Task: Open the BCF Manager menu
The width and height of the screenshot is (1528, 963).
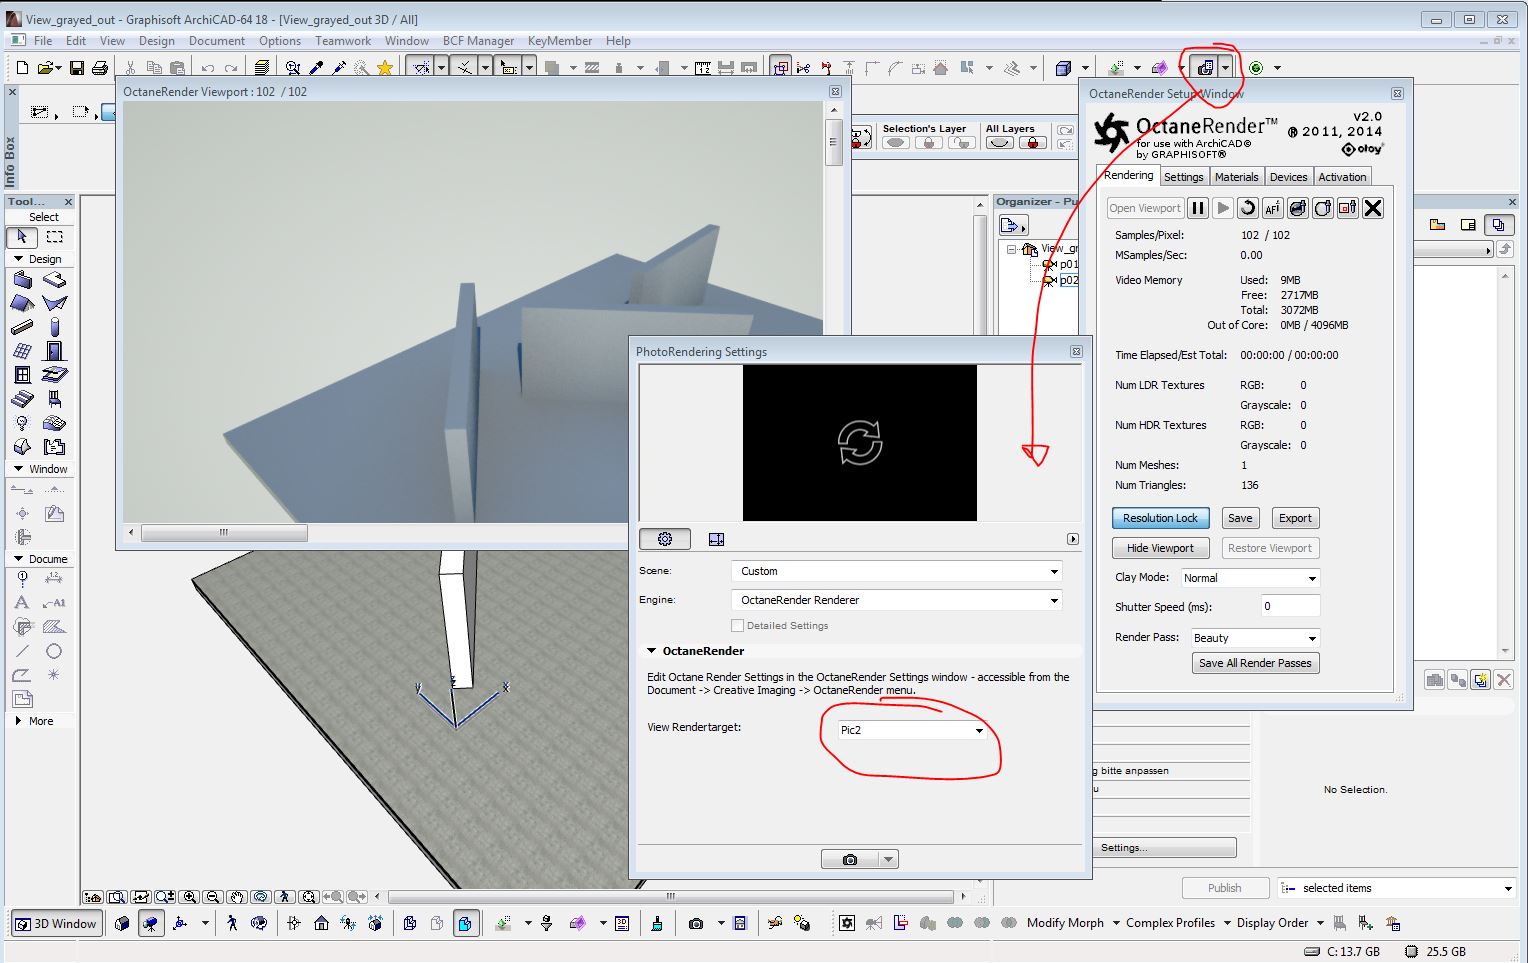Action: [x=478, y=41]
